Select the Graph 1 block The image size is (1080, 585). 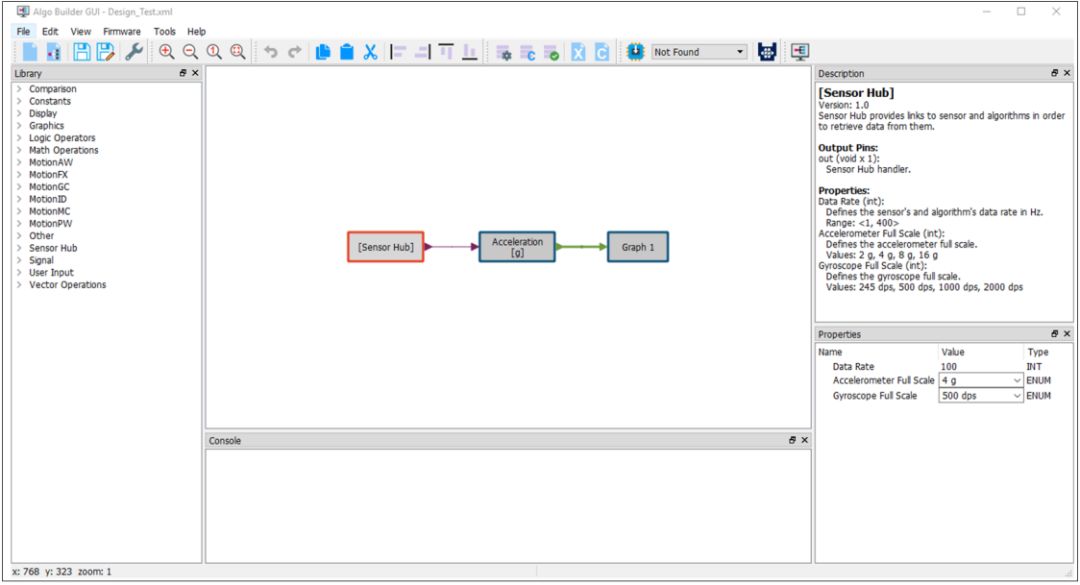point(638,247)
